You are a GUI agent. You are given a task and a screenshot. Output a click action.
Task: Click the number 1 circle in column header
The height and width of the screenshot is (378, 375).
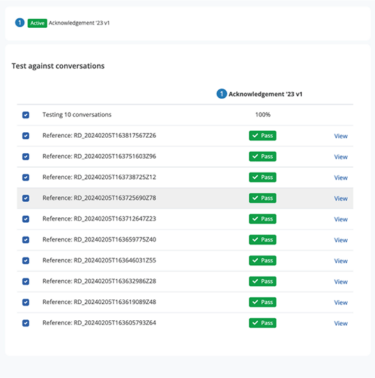222,94
